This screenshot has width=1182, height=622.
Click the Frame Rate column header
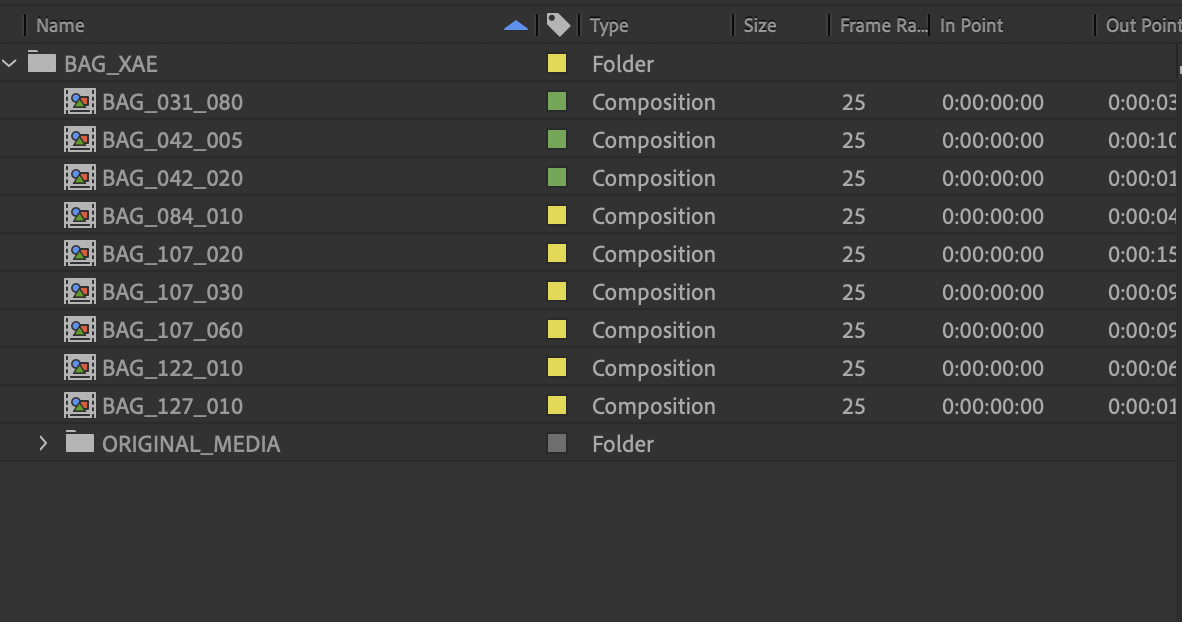(x=883, y=26)
